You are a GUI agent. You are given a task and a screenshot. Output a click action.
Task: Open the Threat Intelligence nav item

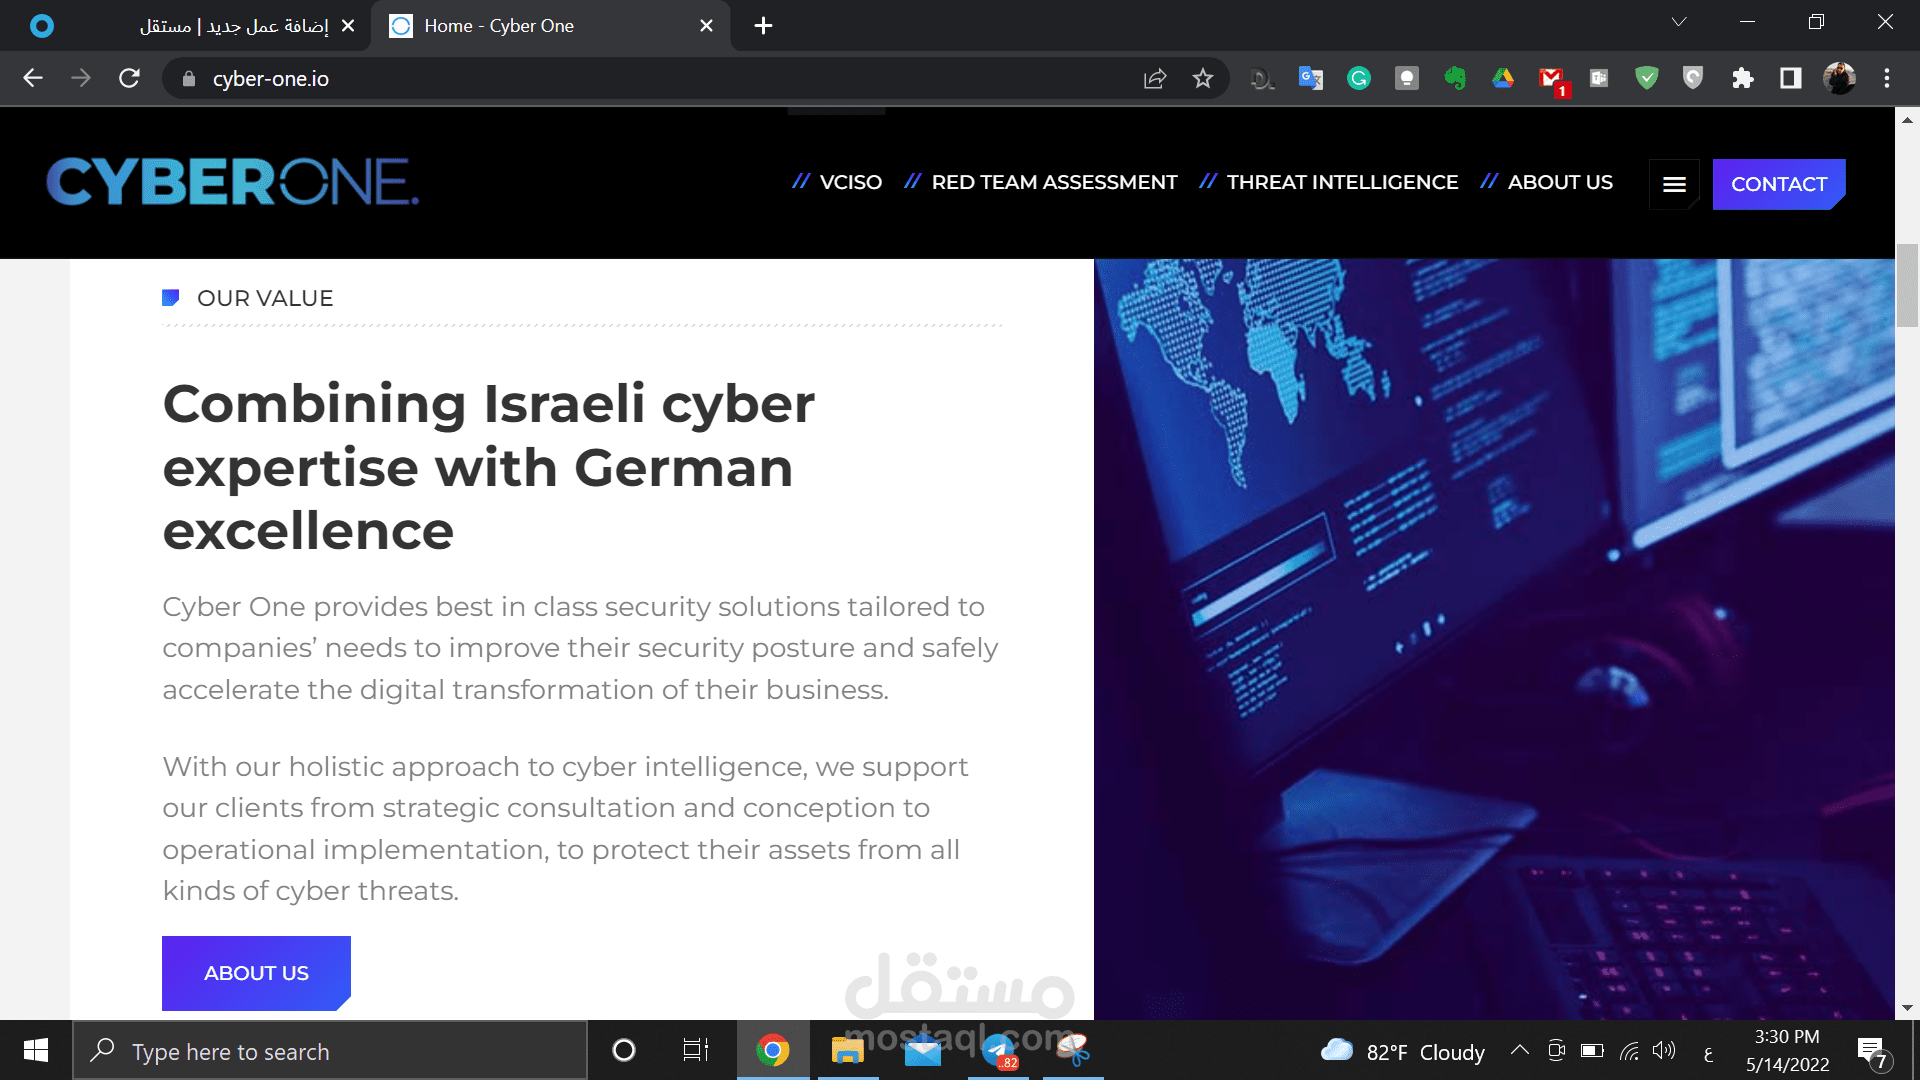(x=1342, y=182)
